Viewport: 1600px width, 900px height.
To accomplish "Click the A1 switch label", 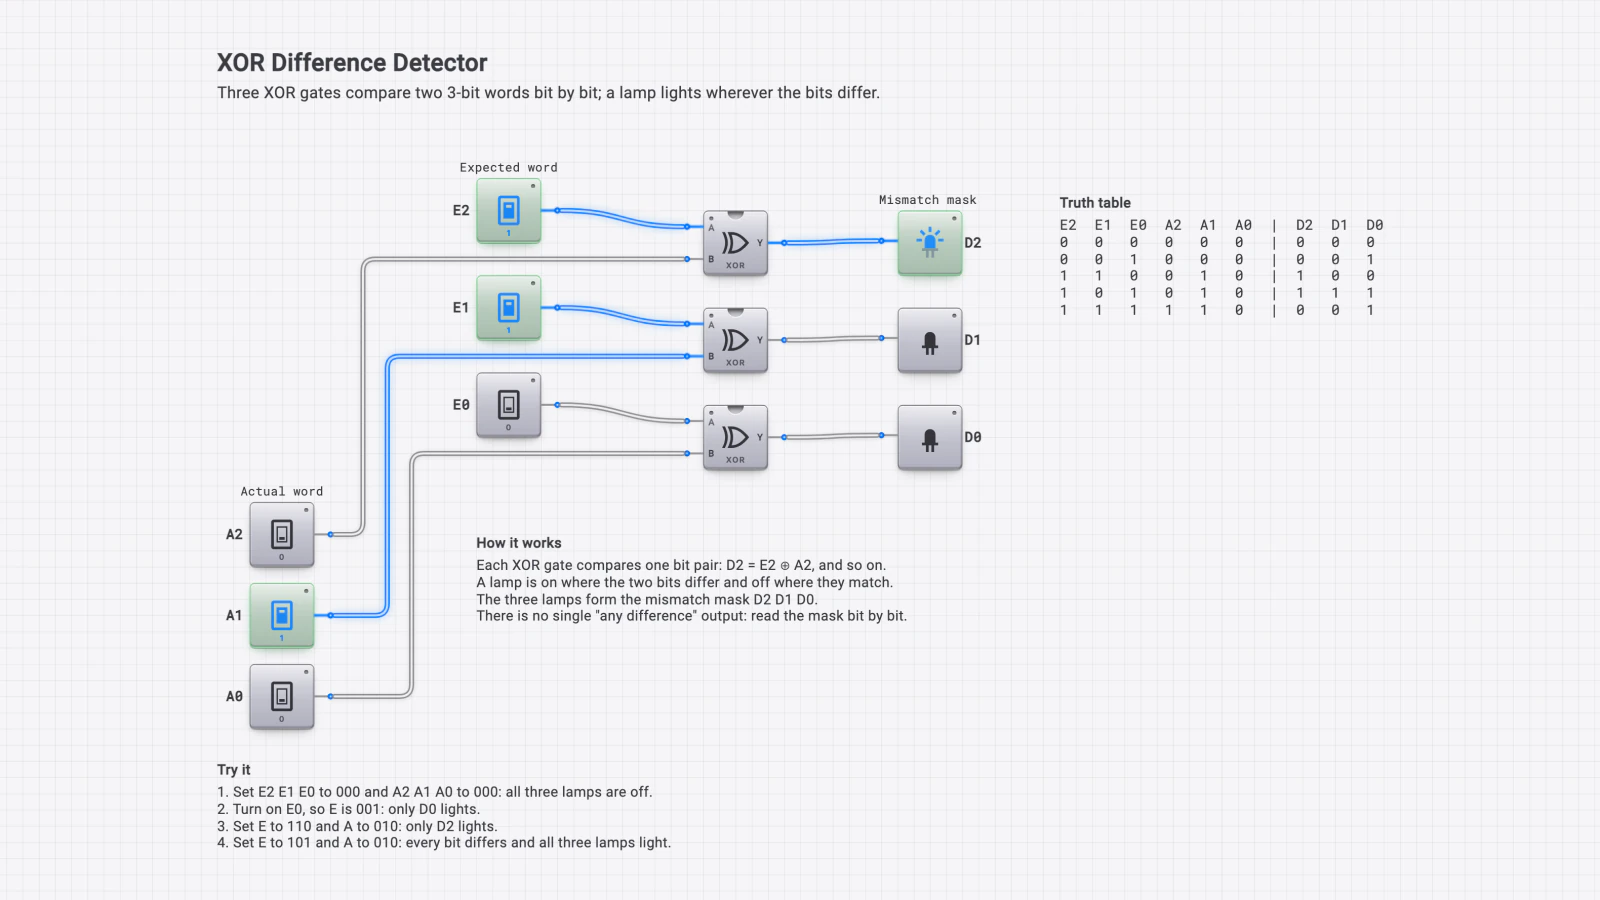I will [234, 616].
